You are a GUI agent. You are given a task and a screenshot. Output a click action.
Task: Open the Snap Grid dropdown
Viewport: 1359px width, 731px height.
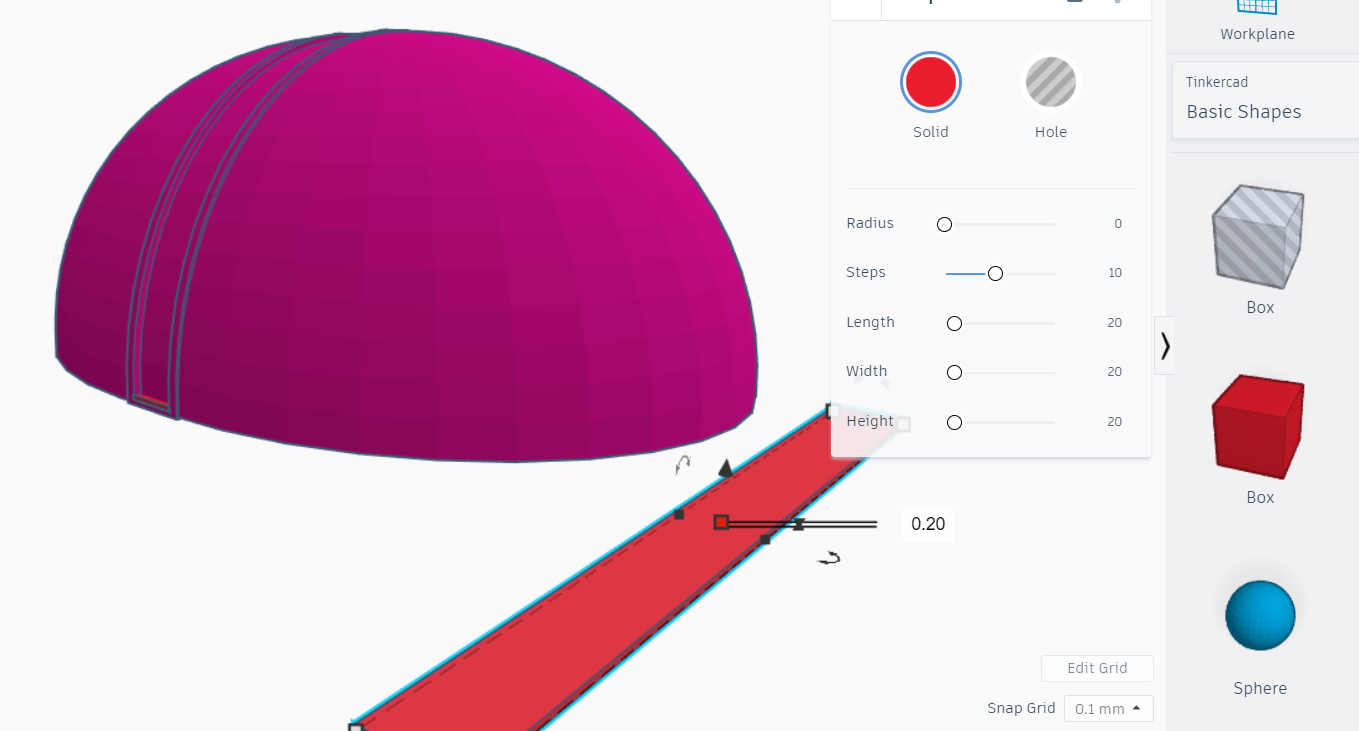(x=1108, y=707)
